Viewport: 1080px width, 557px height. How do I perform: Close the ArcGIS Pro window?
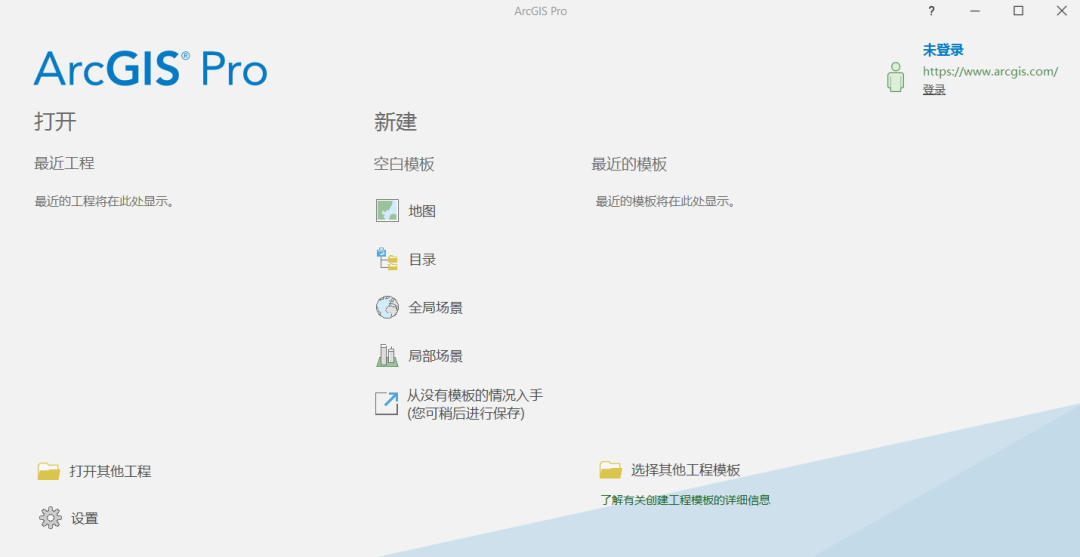tap(1061, 11)
